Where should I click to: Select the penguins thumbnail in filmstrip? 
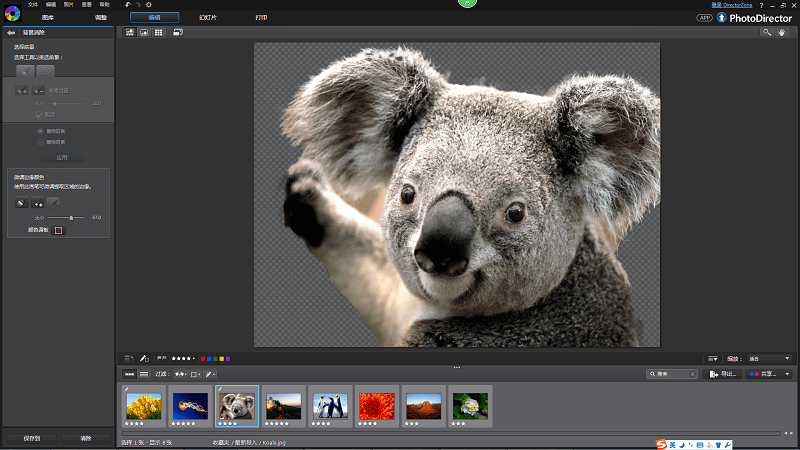(328, 404)
